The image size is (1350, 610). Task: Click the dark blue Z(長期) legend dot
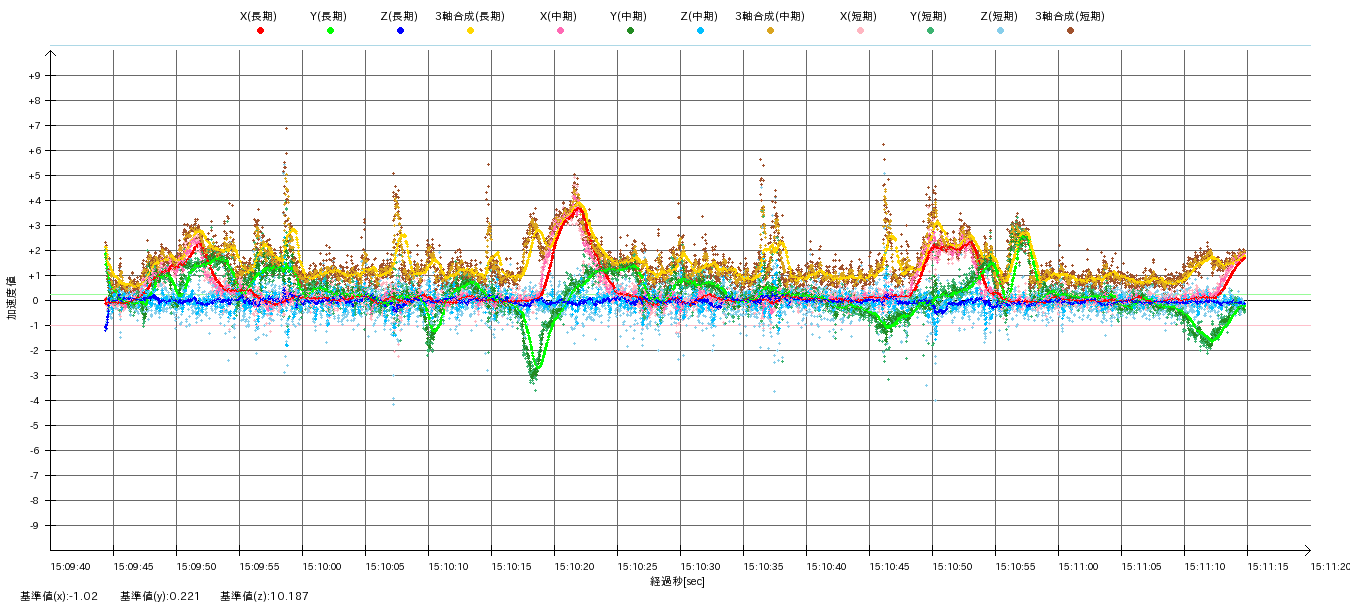click(x=400, y=31)
